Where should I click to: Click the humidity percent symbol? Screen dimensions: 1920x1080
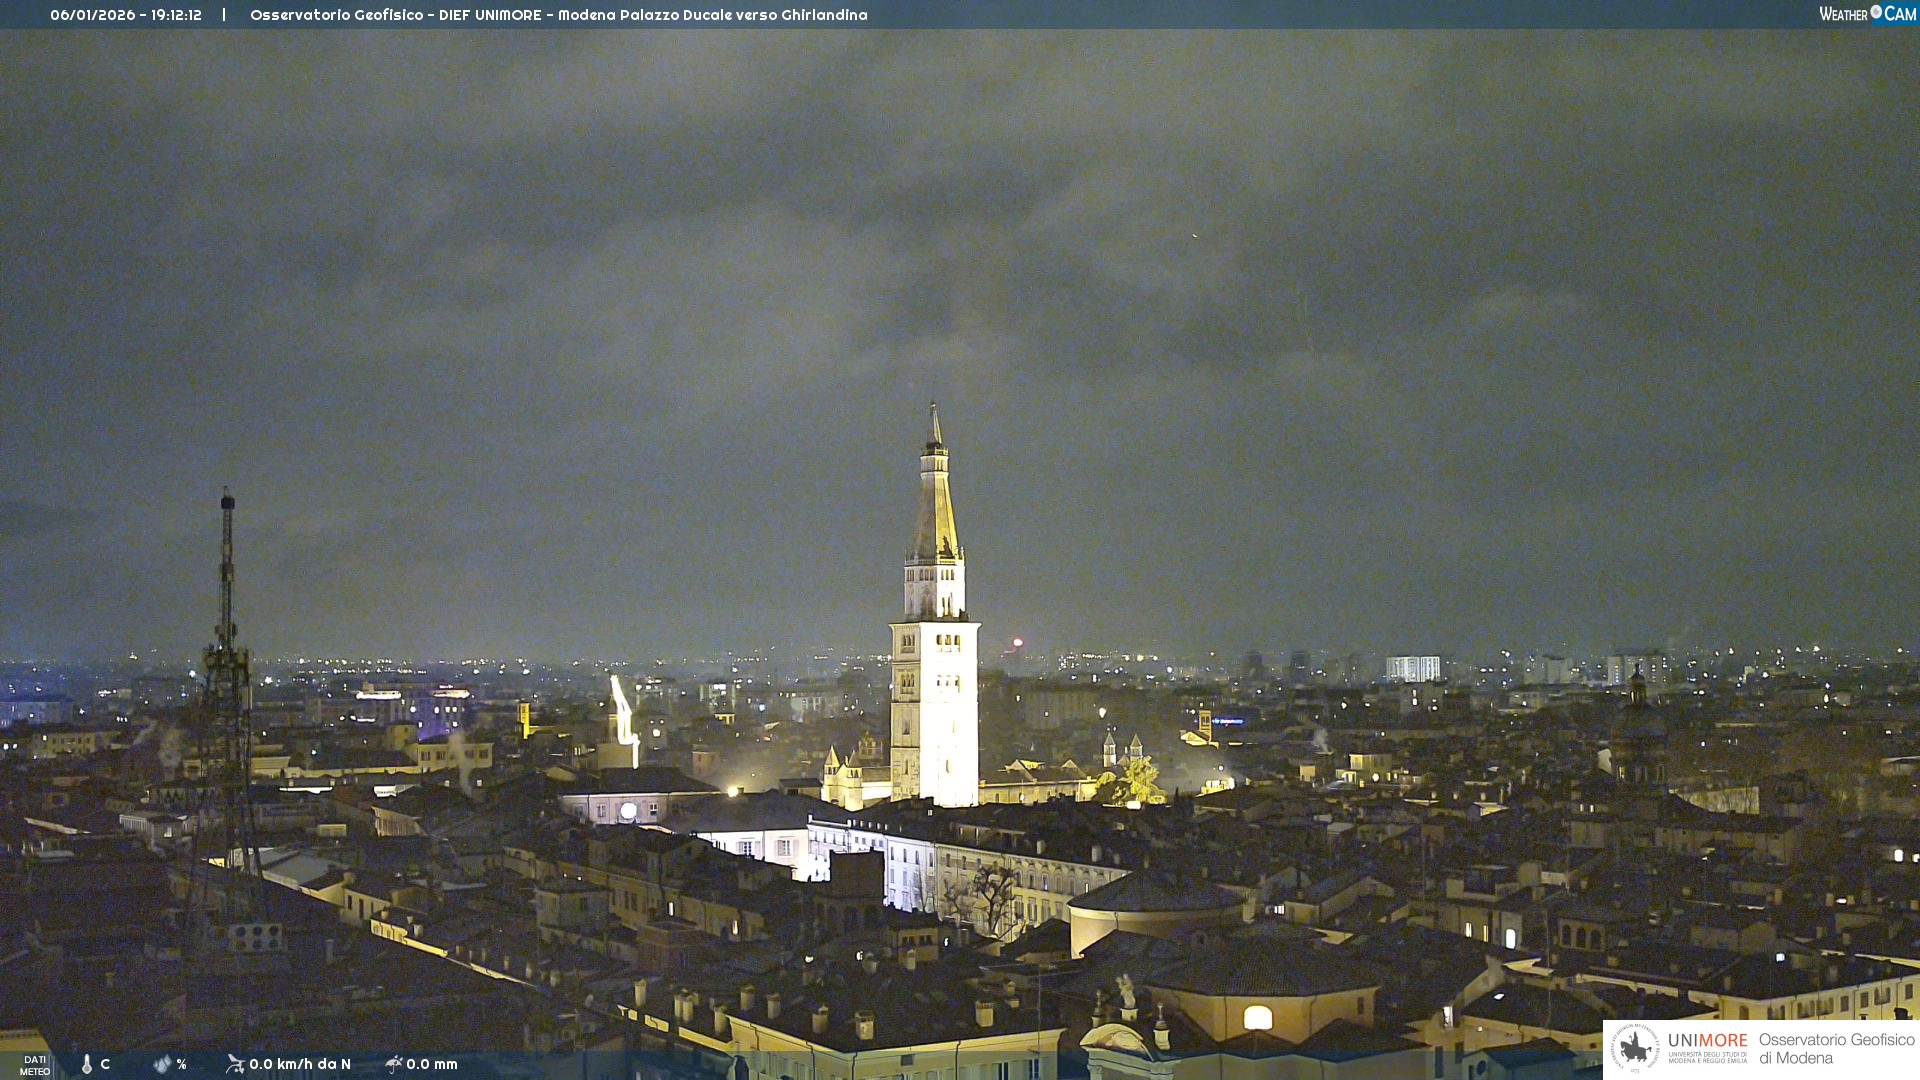click(182, 1064)
